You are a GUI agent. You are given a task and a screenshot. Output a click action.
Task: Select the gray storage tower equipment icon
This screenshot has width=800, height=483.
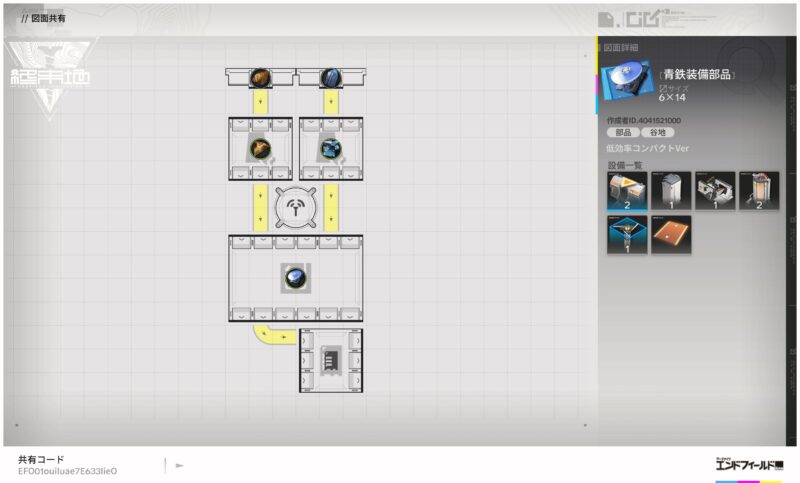pyautogui.click(x=670, y=190)
